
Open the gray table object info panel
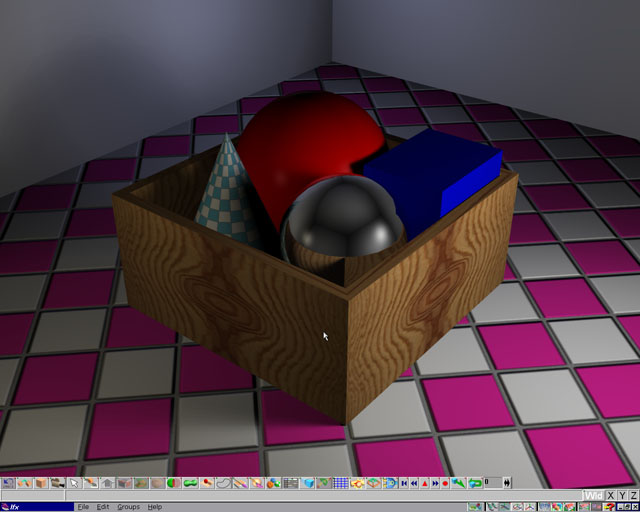(x=290, y=483)
